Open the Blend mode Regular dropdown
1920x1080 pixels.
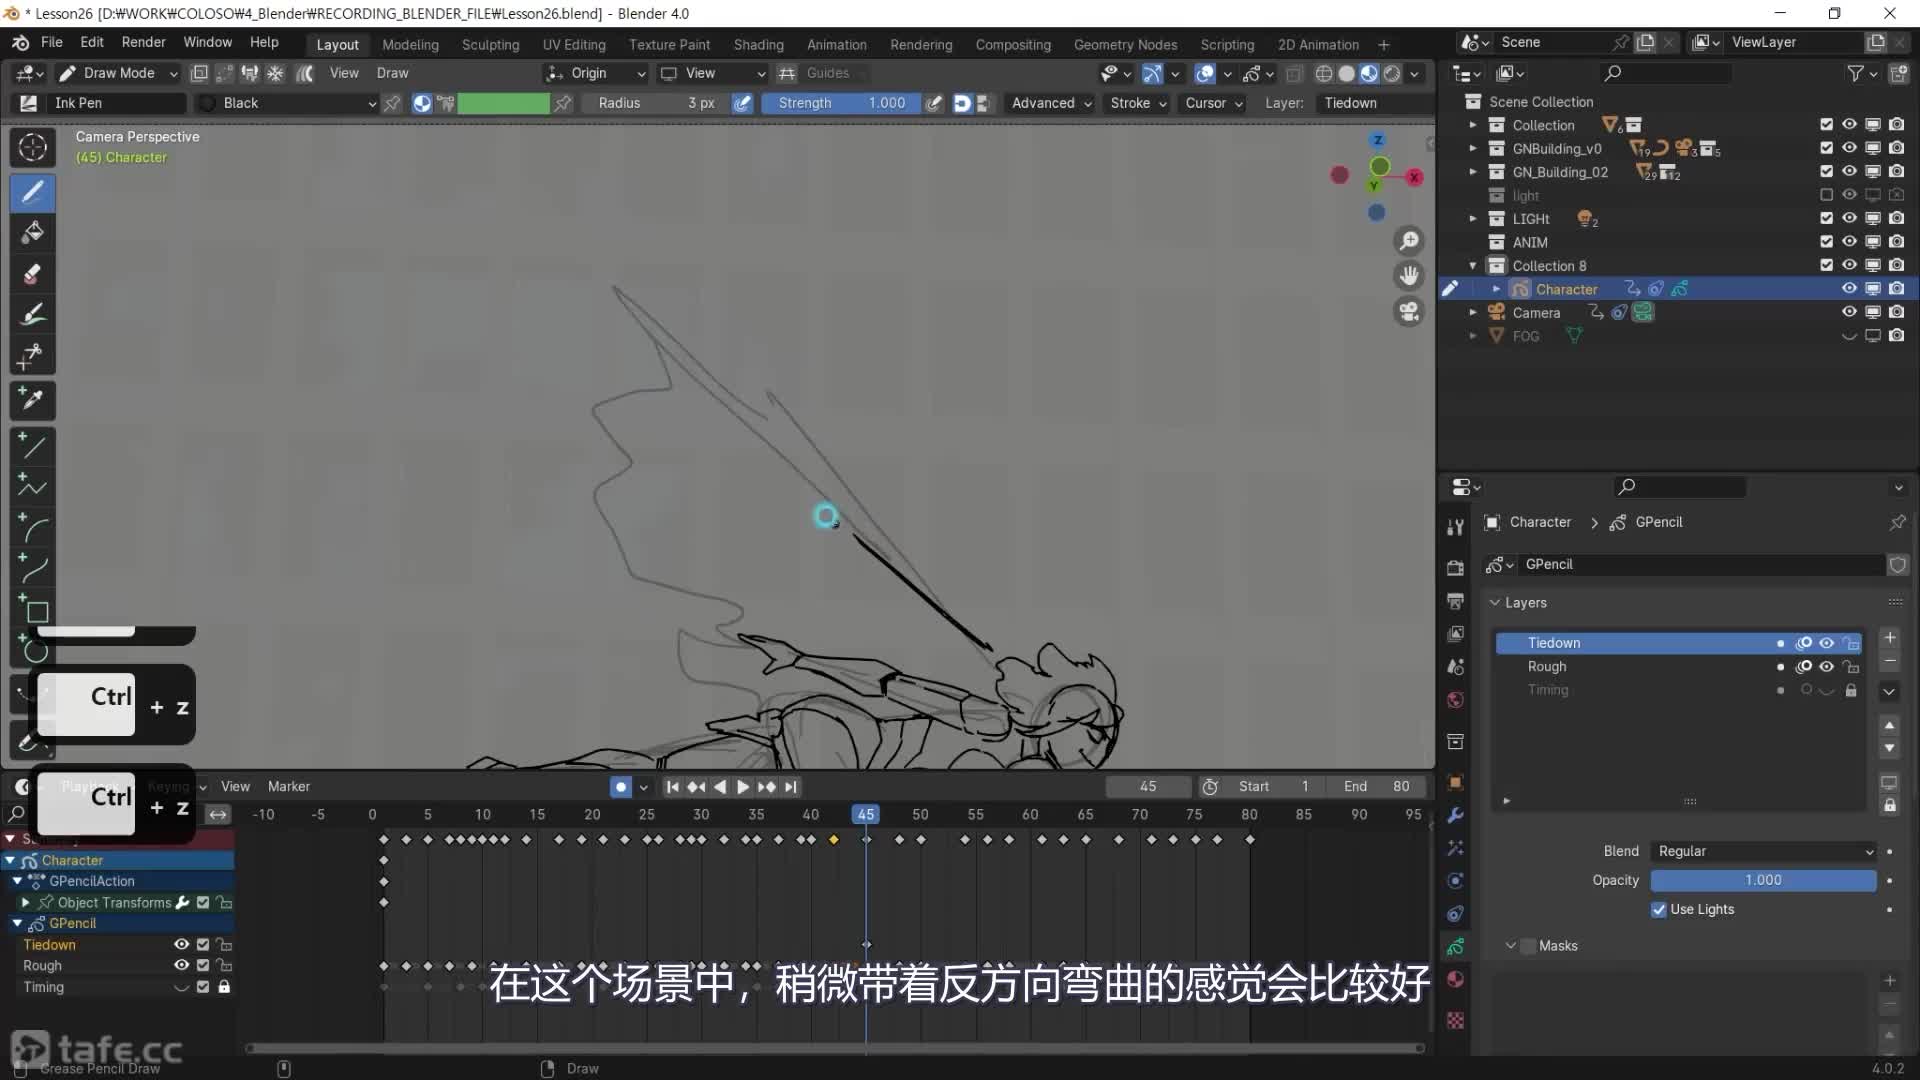click(x=1764, y=851)
